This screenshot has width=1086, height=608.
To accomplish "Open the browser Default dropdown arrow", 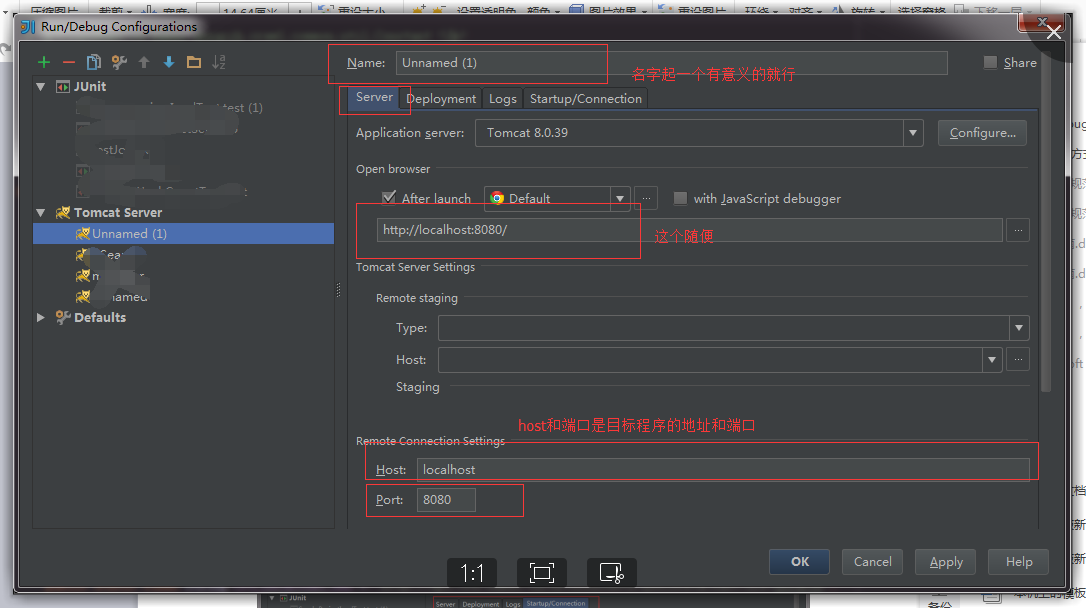I will click(x=620, y=199).
